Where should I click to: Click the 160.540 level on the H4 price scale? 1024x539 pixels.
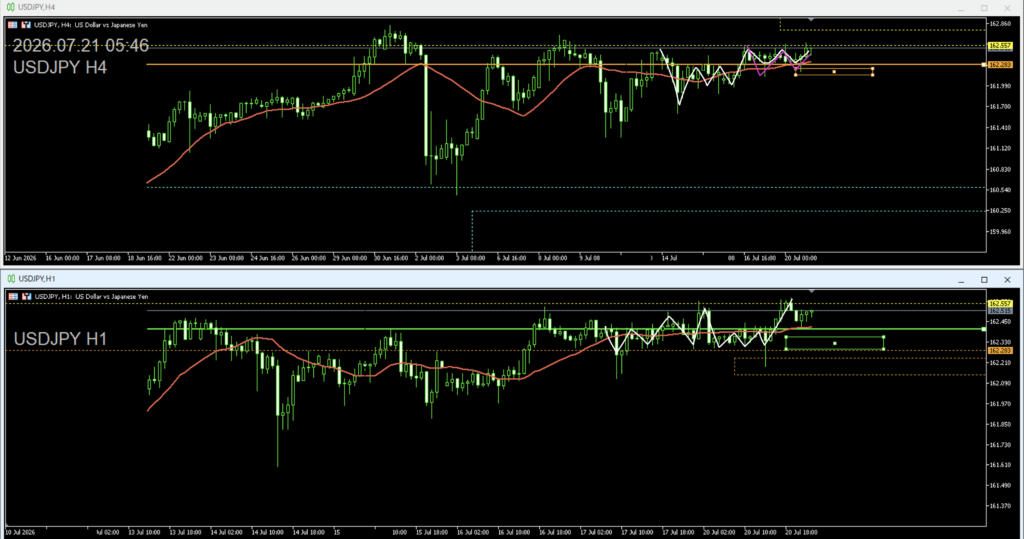click(x=1000, y=190)
